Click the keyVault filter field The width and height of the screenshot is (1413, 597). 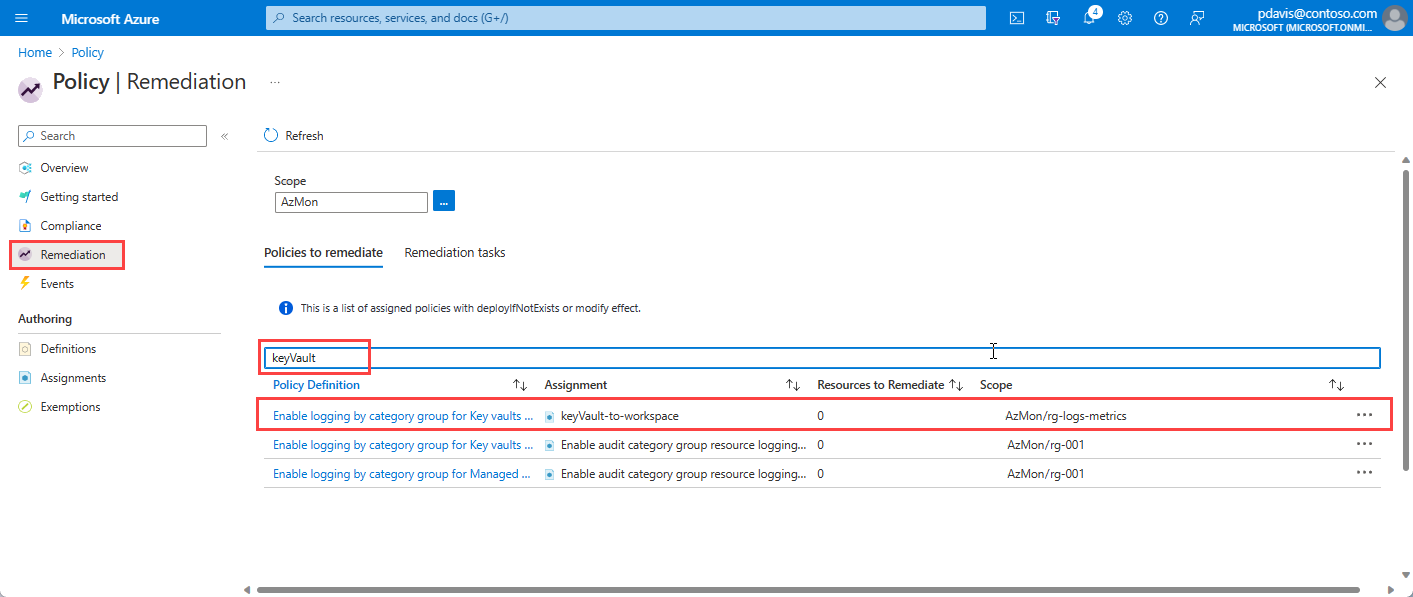click(x=822, y=358)
